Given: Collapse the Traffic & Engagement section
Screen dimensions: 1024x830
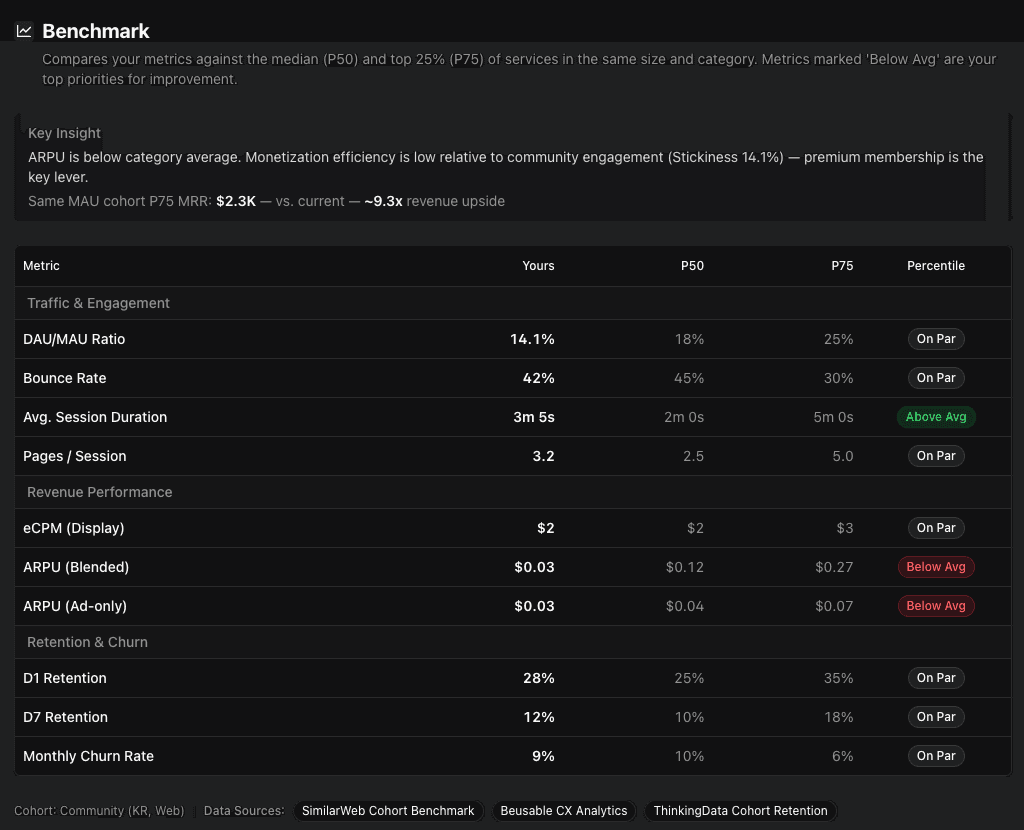Looking at the screenshot, I should pyautogui.click(x=99, y=303).
